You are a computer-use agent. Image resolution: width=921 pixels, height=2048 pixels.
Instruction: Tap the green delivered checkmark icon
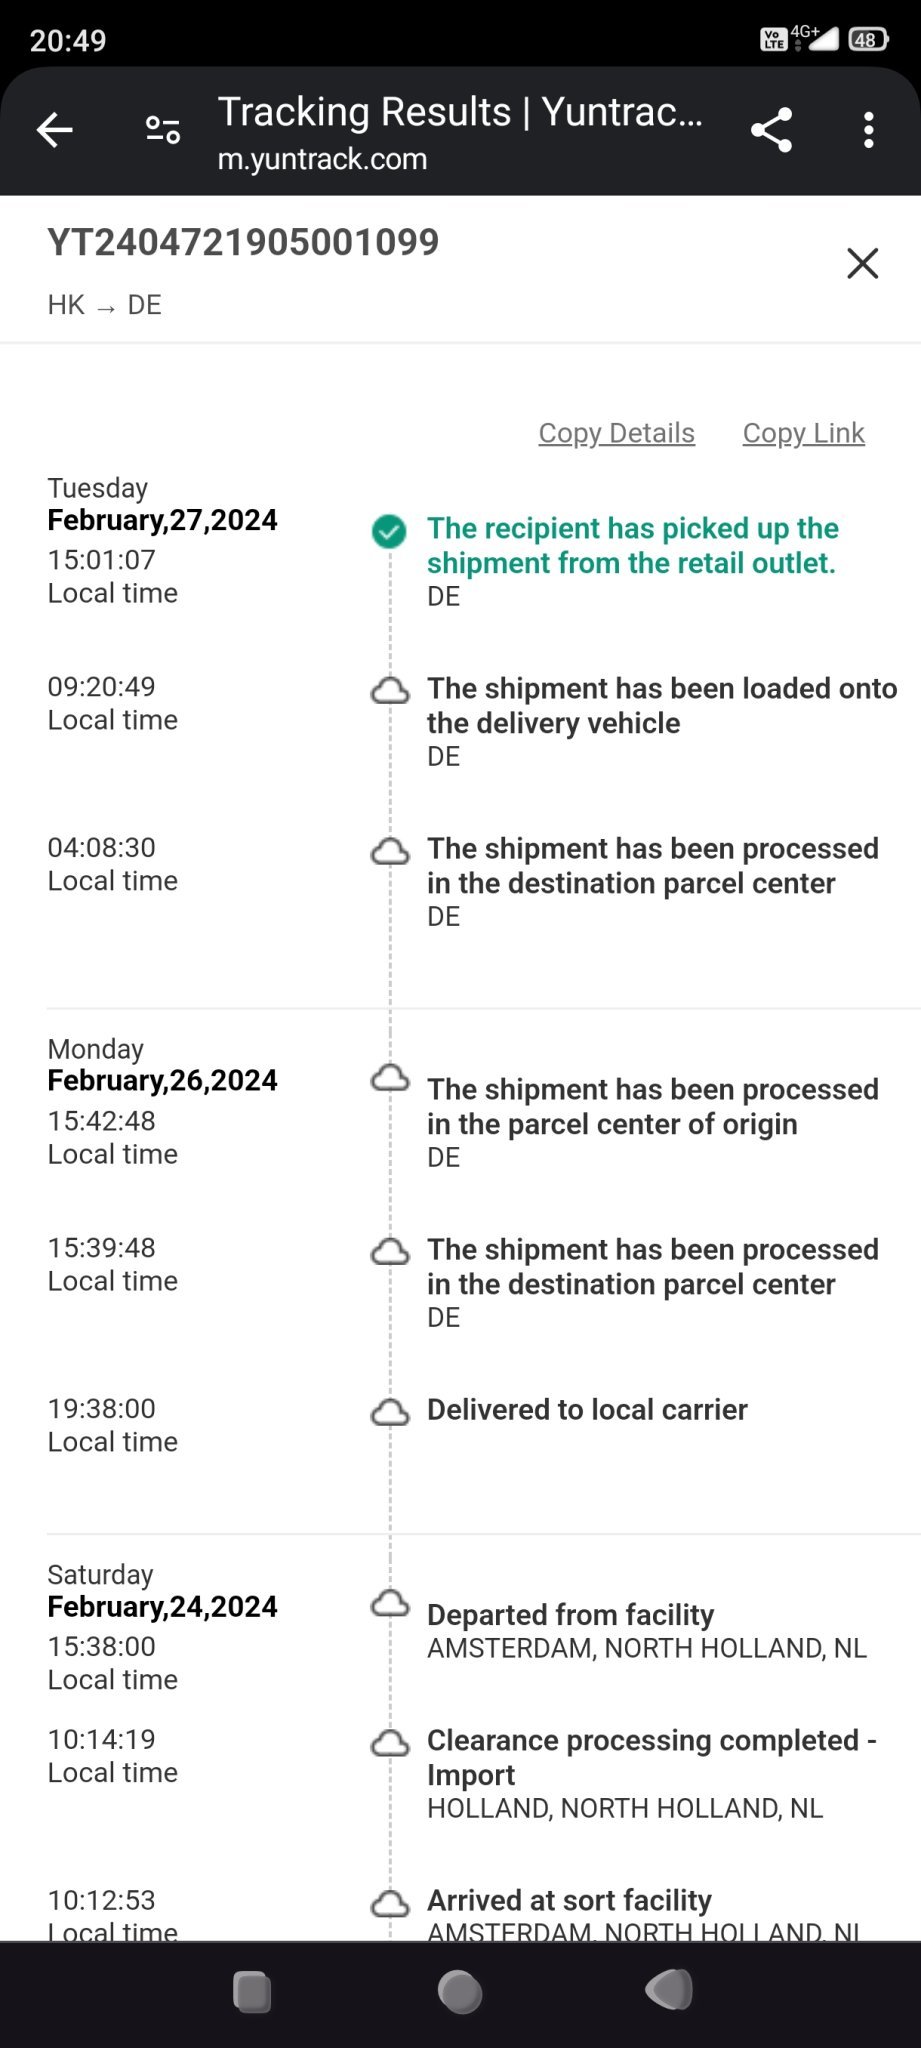click(389, 531)
